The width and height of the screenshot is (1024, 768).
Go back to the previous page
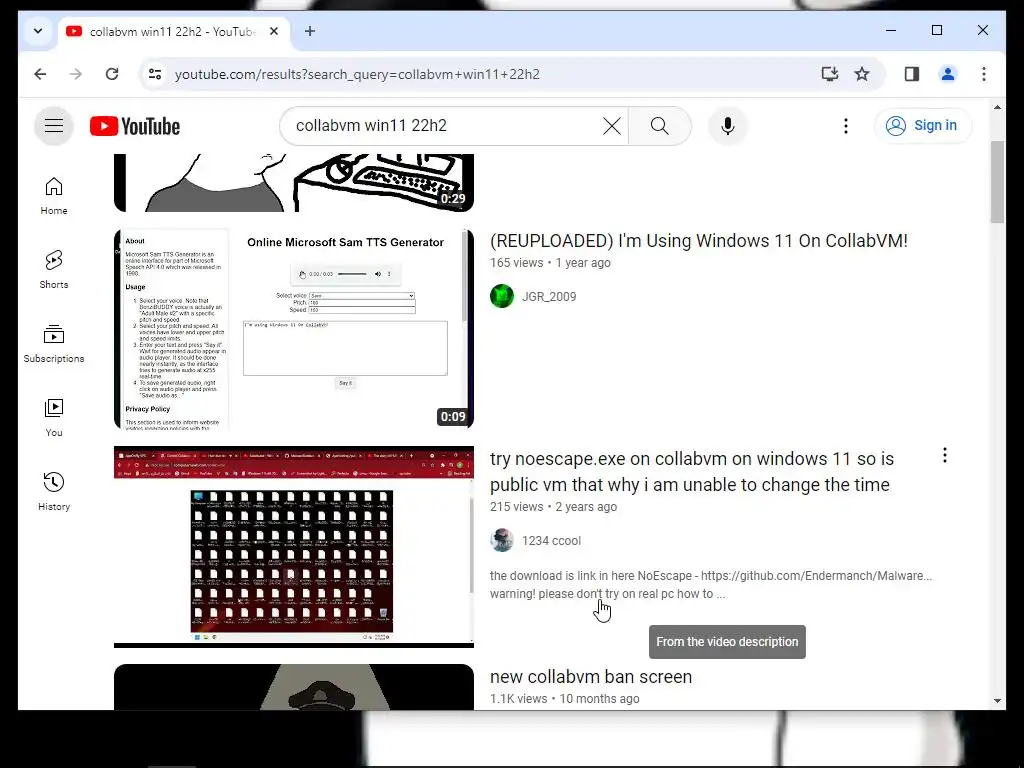40,74
